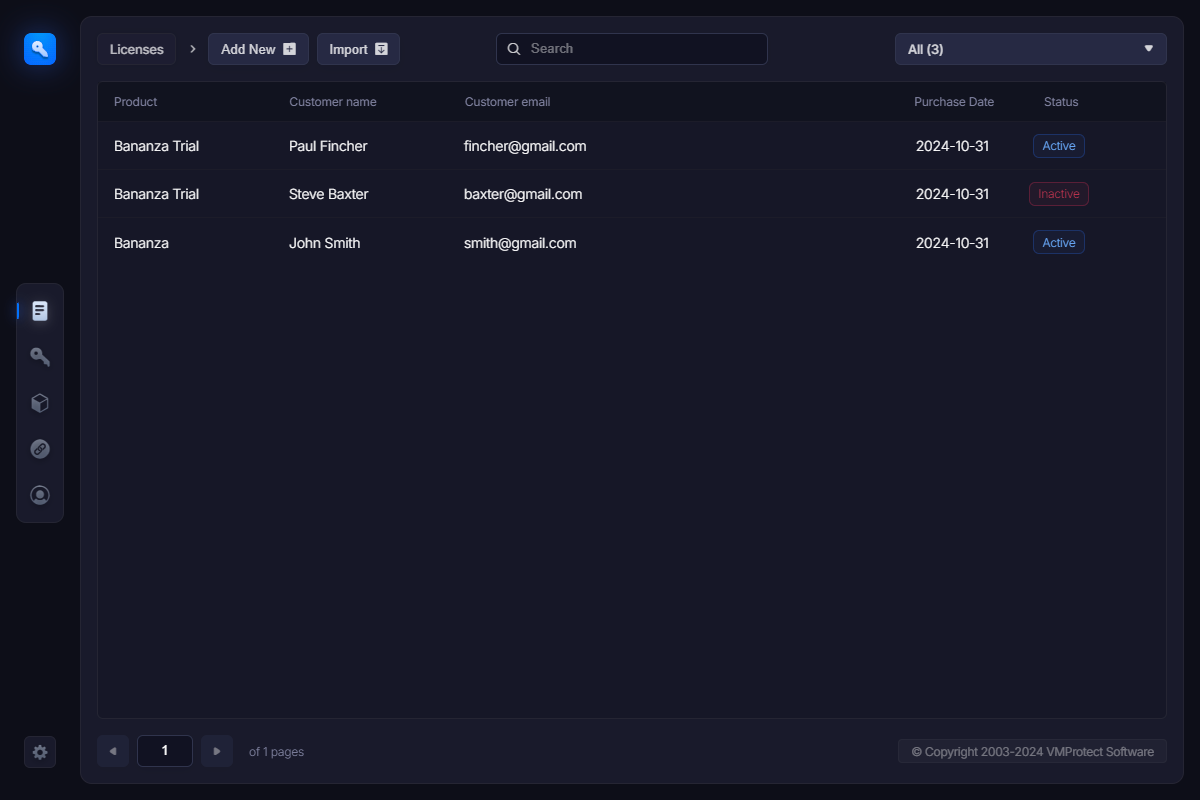
Task: Click the Active status badge for Paul Fincher
Action: 1058,146
